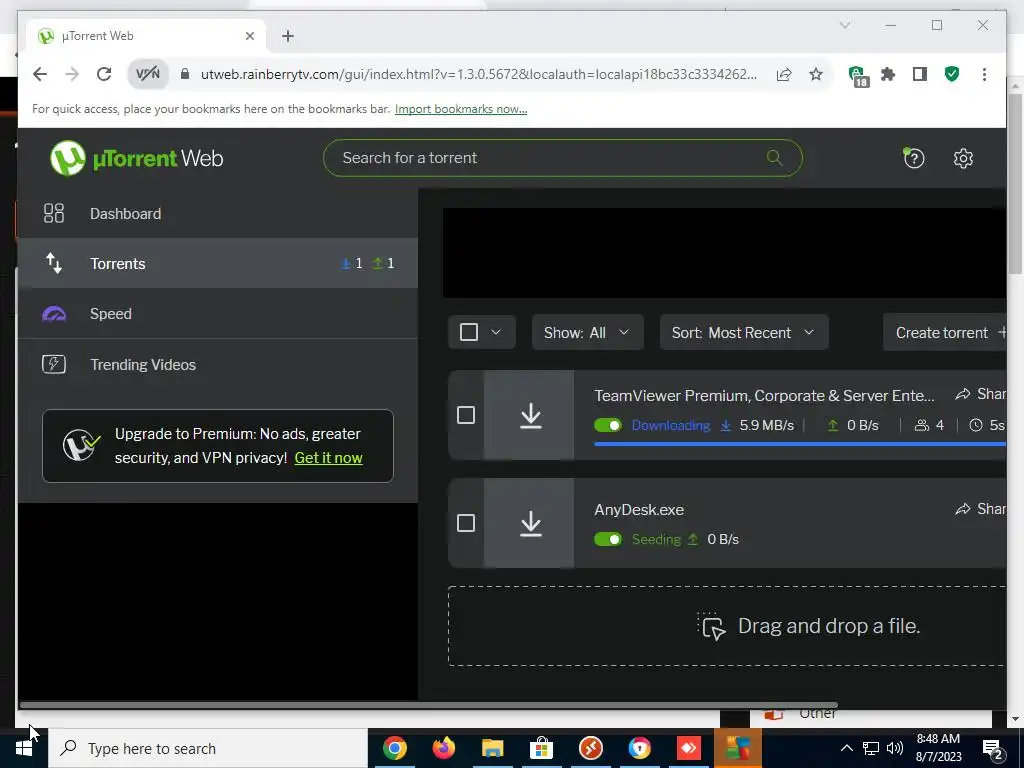Open Chrome from the taskbar
The height and width of the screenshot is (768, 1024).
coord(394,748)
